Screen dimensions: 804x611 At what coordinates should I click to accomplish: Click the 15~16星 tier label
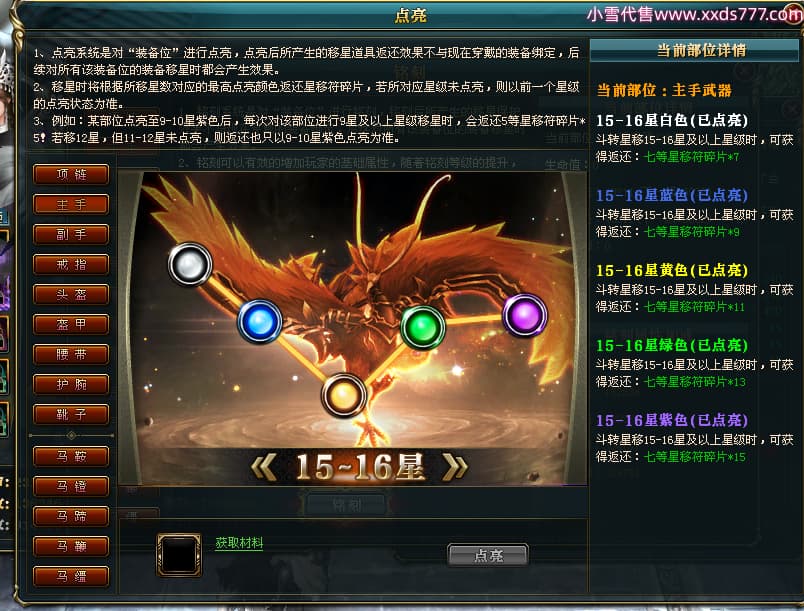tap(360, 467)
